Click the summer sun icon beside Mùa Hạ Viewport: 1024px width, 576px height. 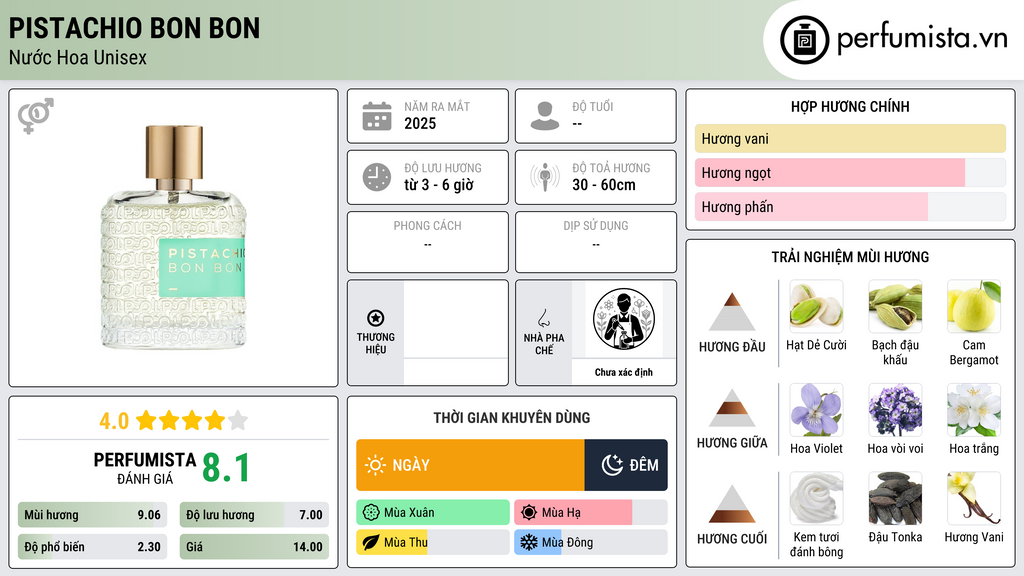(x=528, y=513)
